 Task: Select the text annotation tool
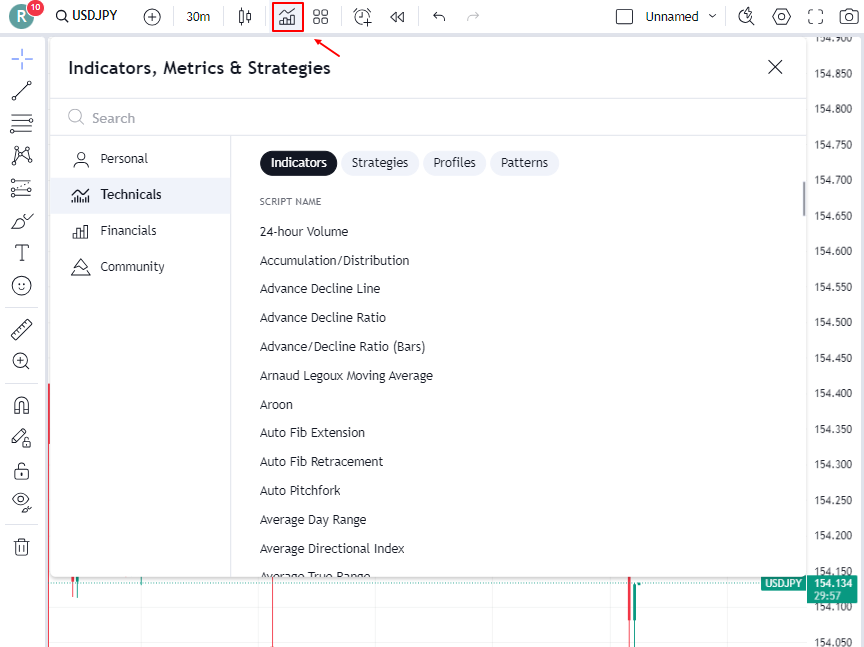[21, 252]
